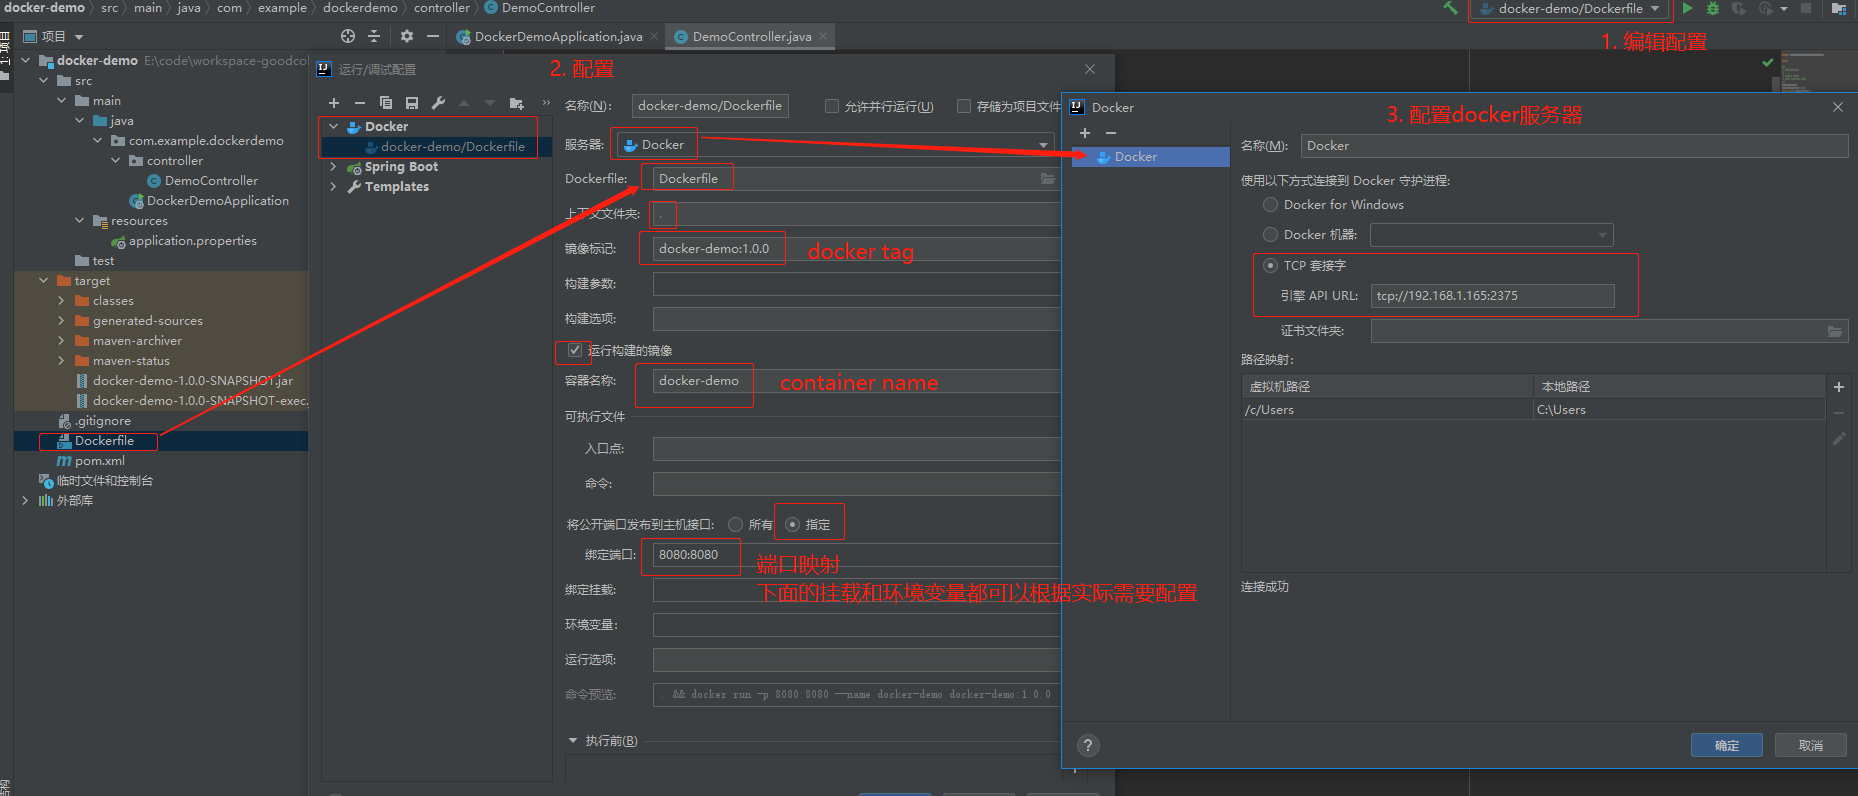This screenshot has width=1858, height=796.
Task: Expand the external libraries node
Action: pyautogui.click(x=25, y=501)
